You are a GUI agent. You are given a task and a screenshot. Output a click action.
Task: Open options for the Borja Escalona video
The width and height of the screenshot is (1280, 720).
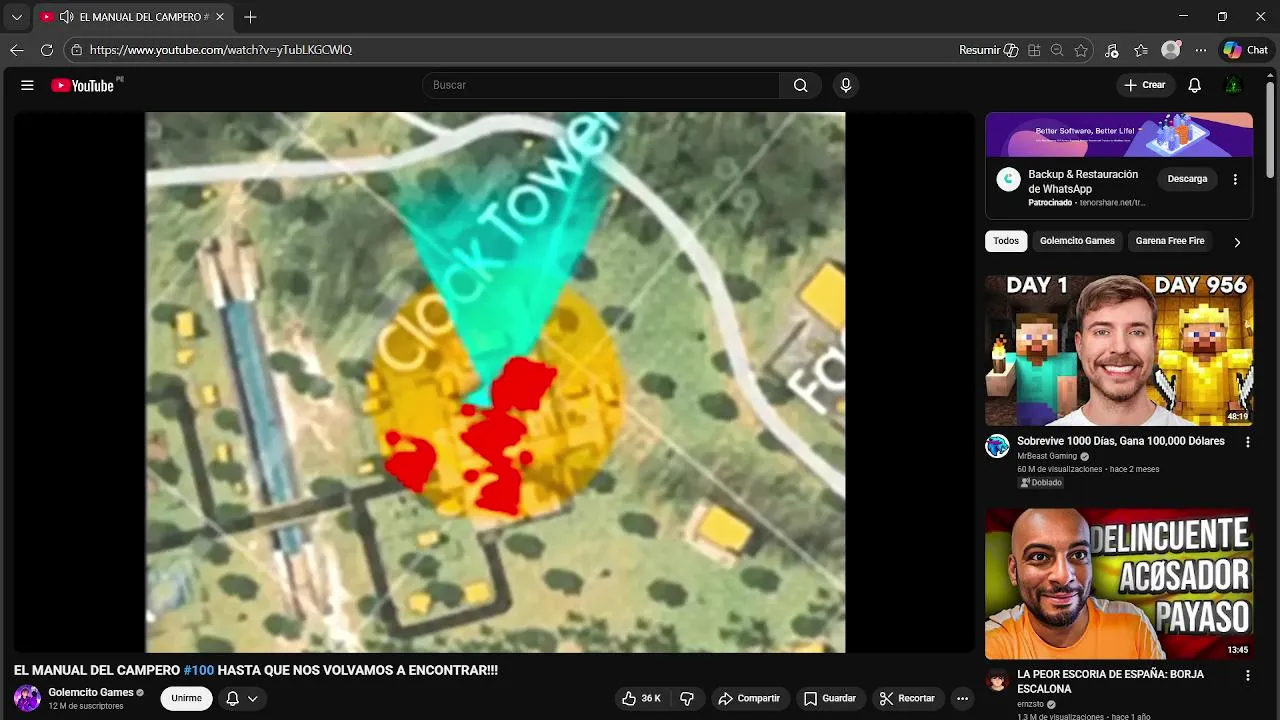[1247, 676]
